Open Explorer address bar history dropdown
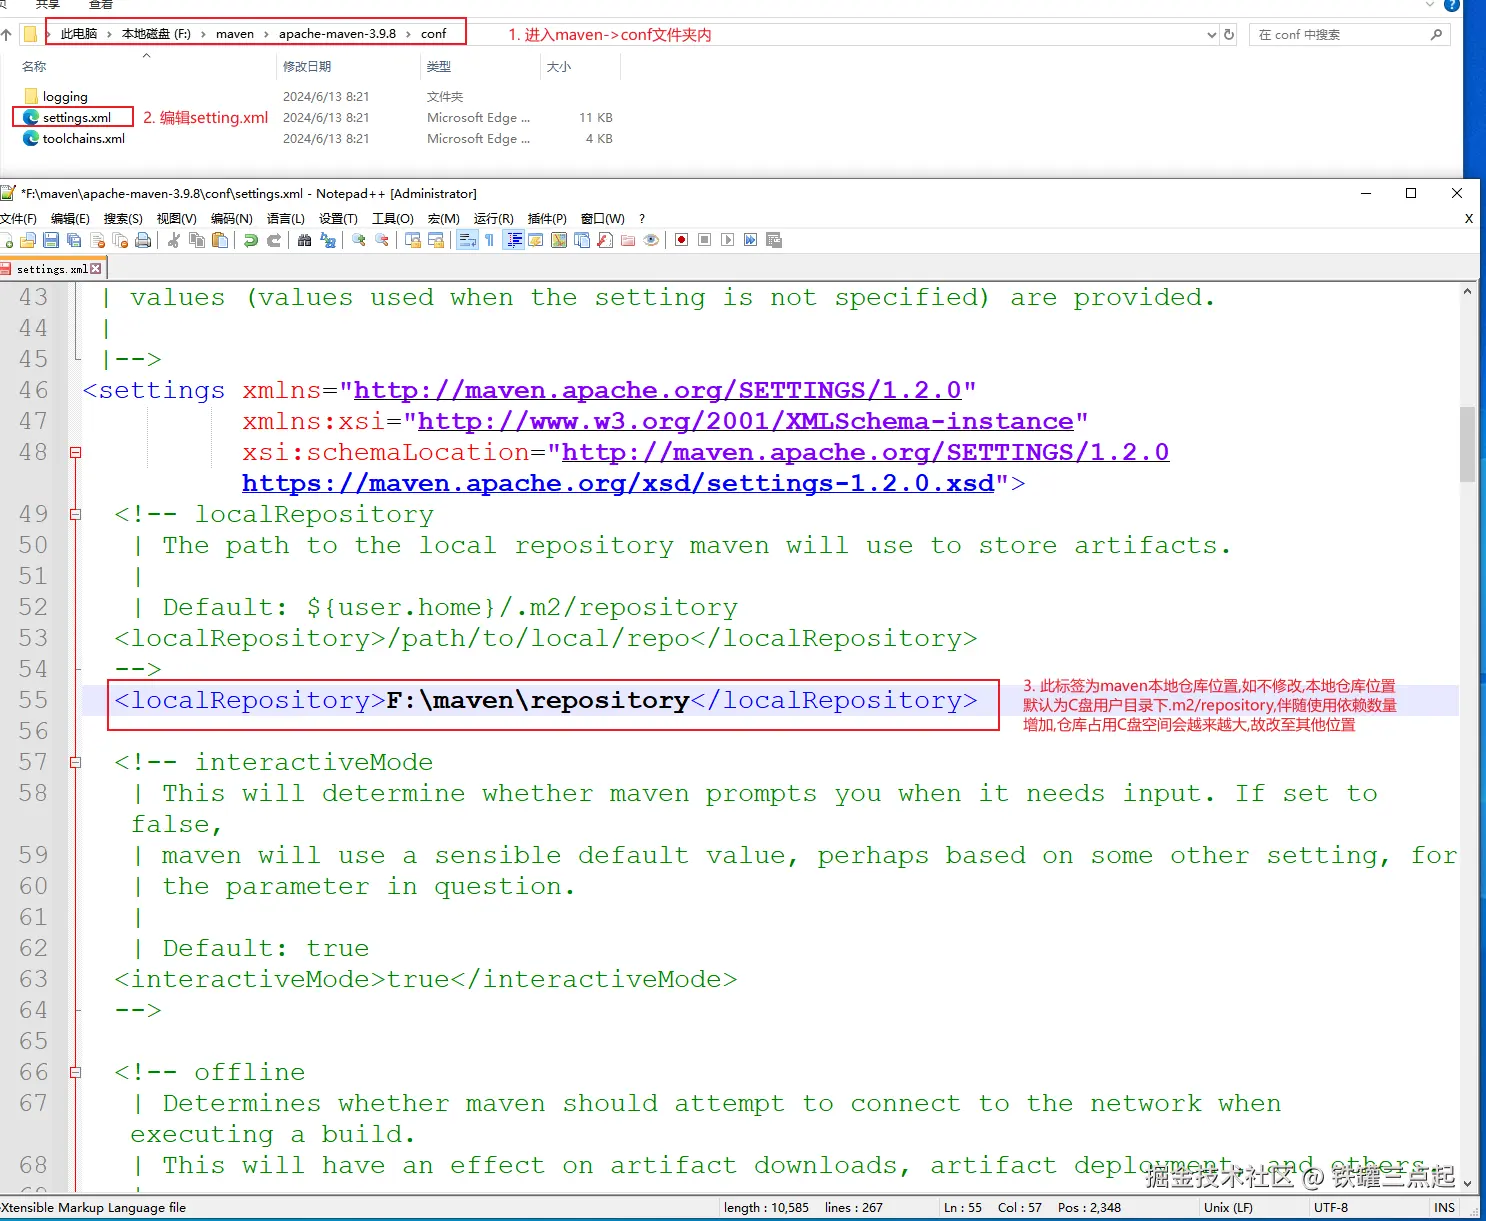Screen dimensions: 1486x1221 tap(1212, 34)
